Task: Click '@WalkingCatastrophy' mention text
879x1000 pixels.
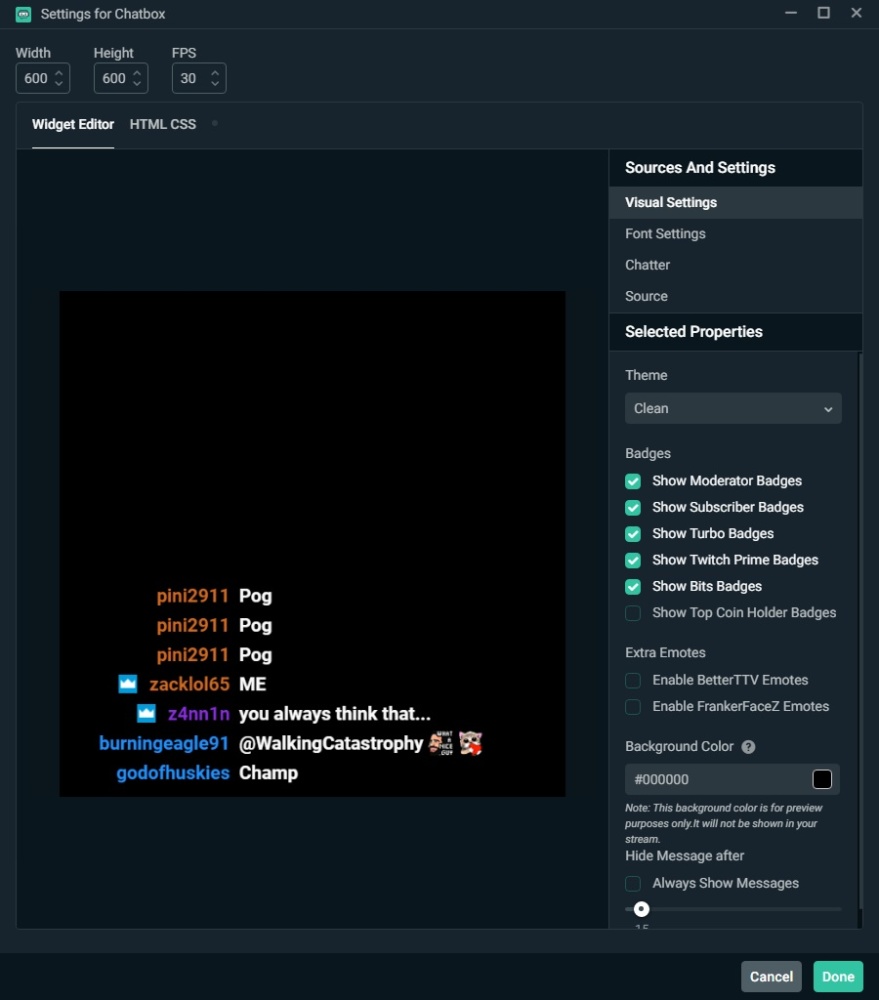Action: pyautogui.click(x=331, y=744)
